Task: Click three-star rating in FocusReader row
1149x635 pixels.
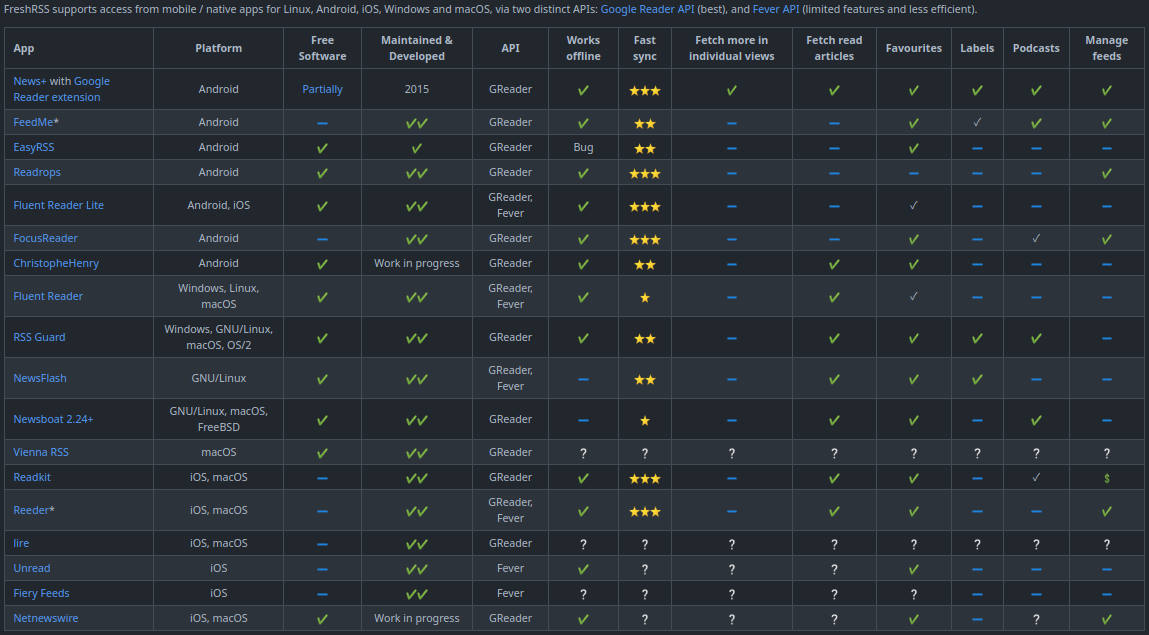Action: pos(645,239)
